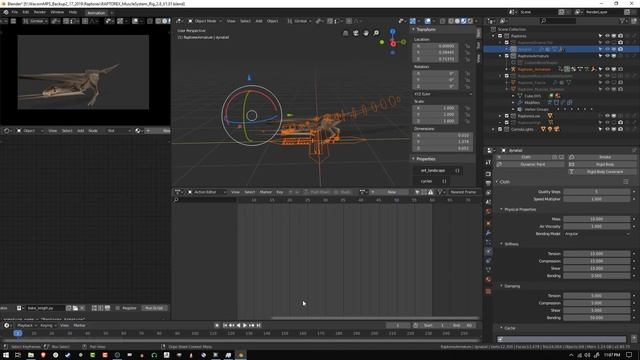
Task: Toggle eye visibility of the Camera Lights collection
Action: (x=607, y=129)
